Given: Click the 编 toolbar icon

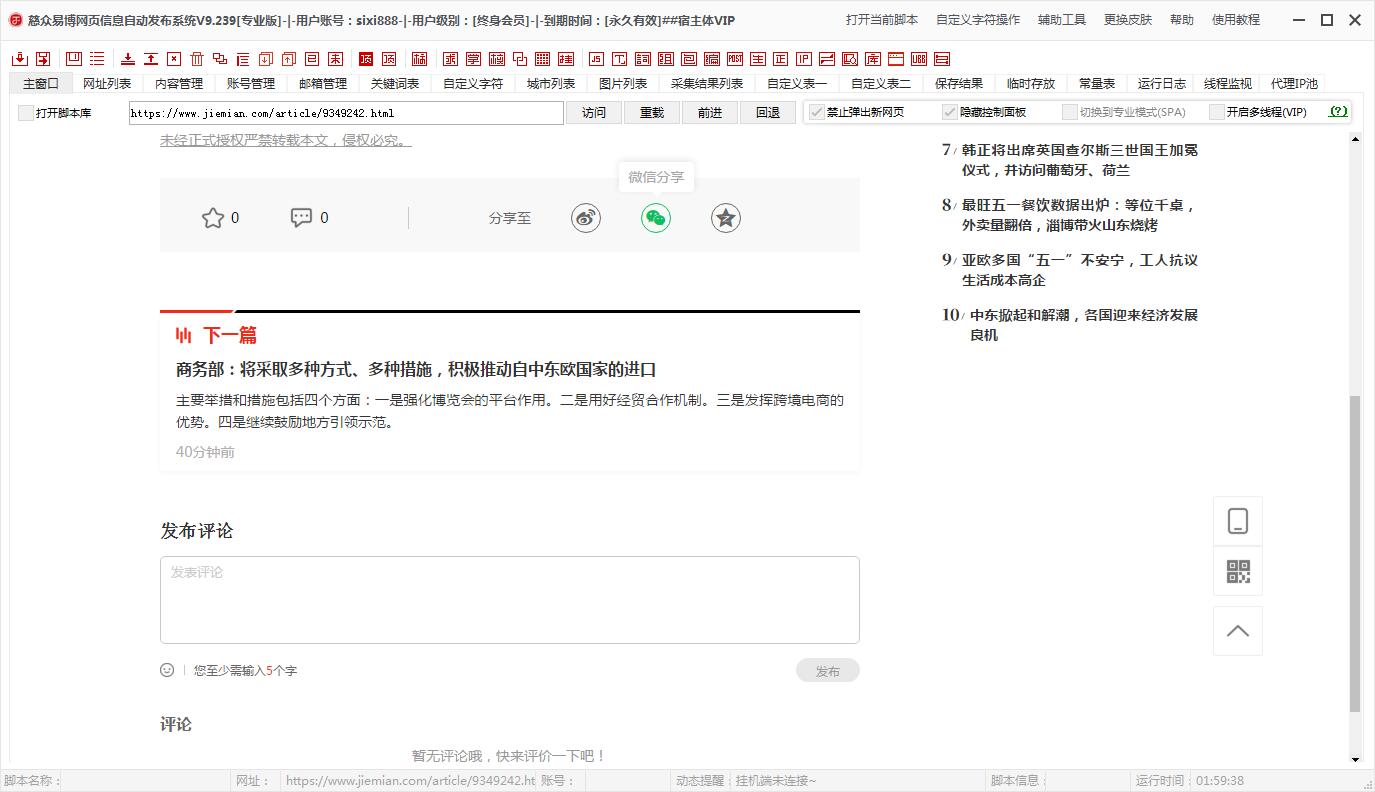Looking at the screenshot, I should (711, 59).
